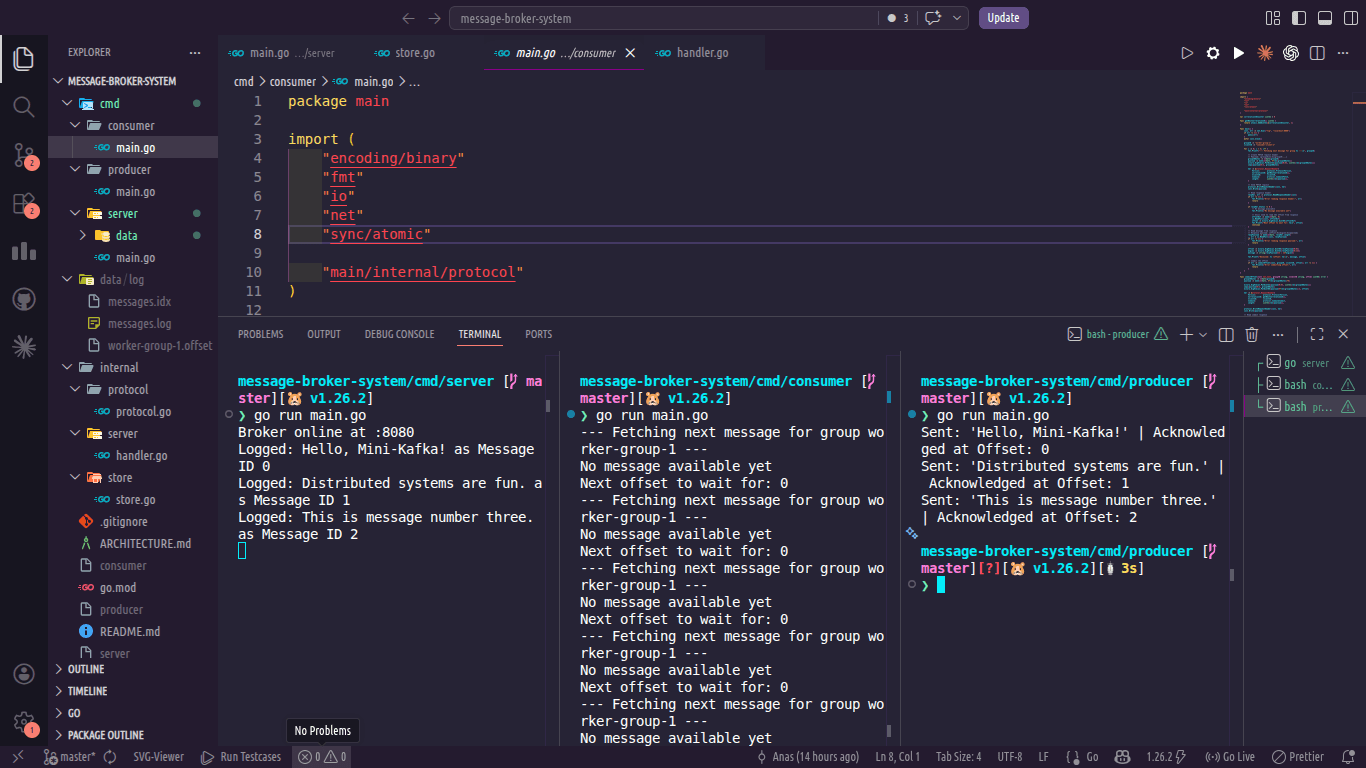Close the active main.go consumer tab
The width and height of the screenshot is (1366, 768).
click(x=630, y=53)
